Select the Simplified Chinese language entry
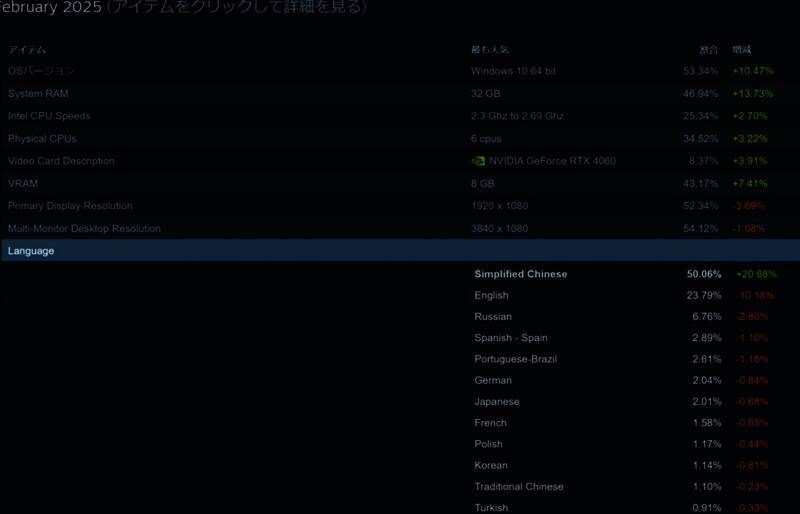 (520, 274)
